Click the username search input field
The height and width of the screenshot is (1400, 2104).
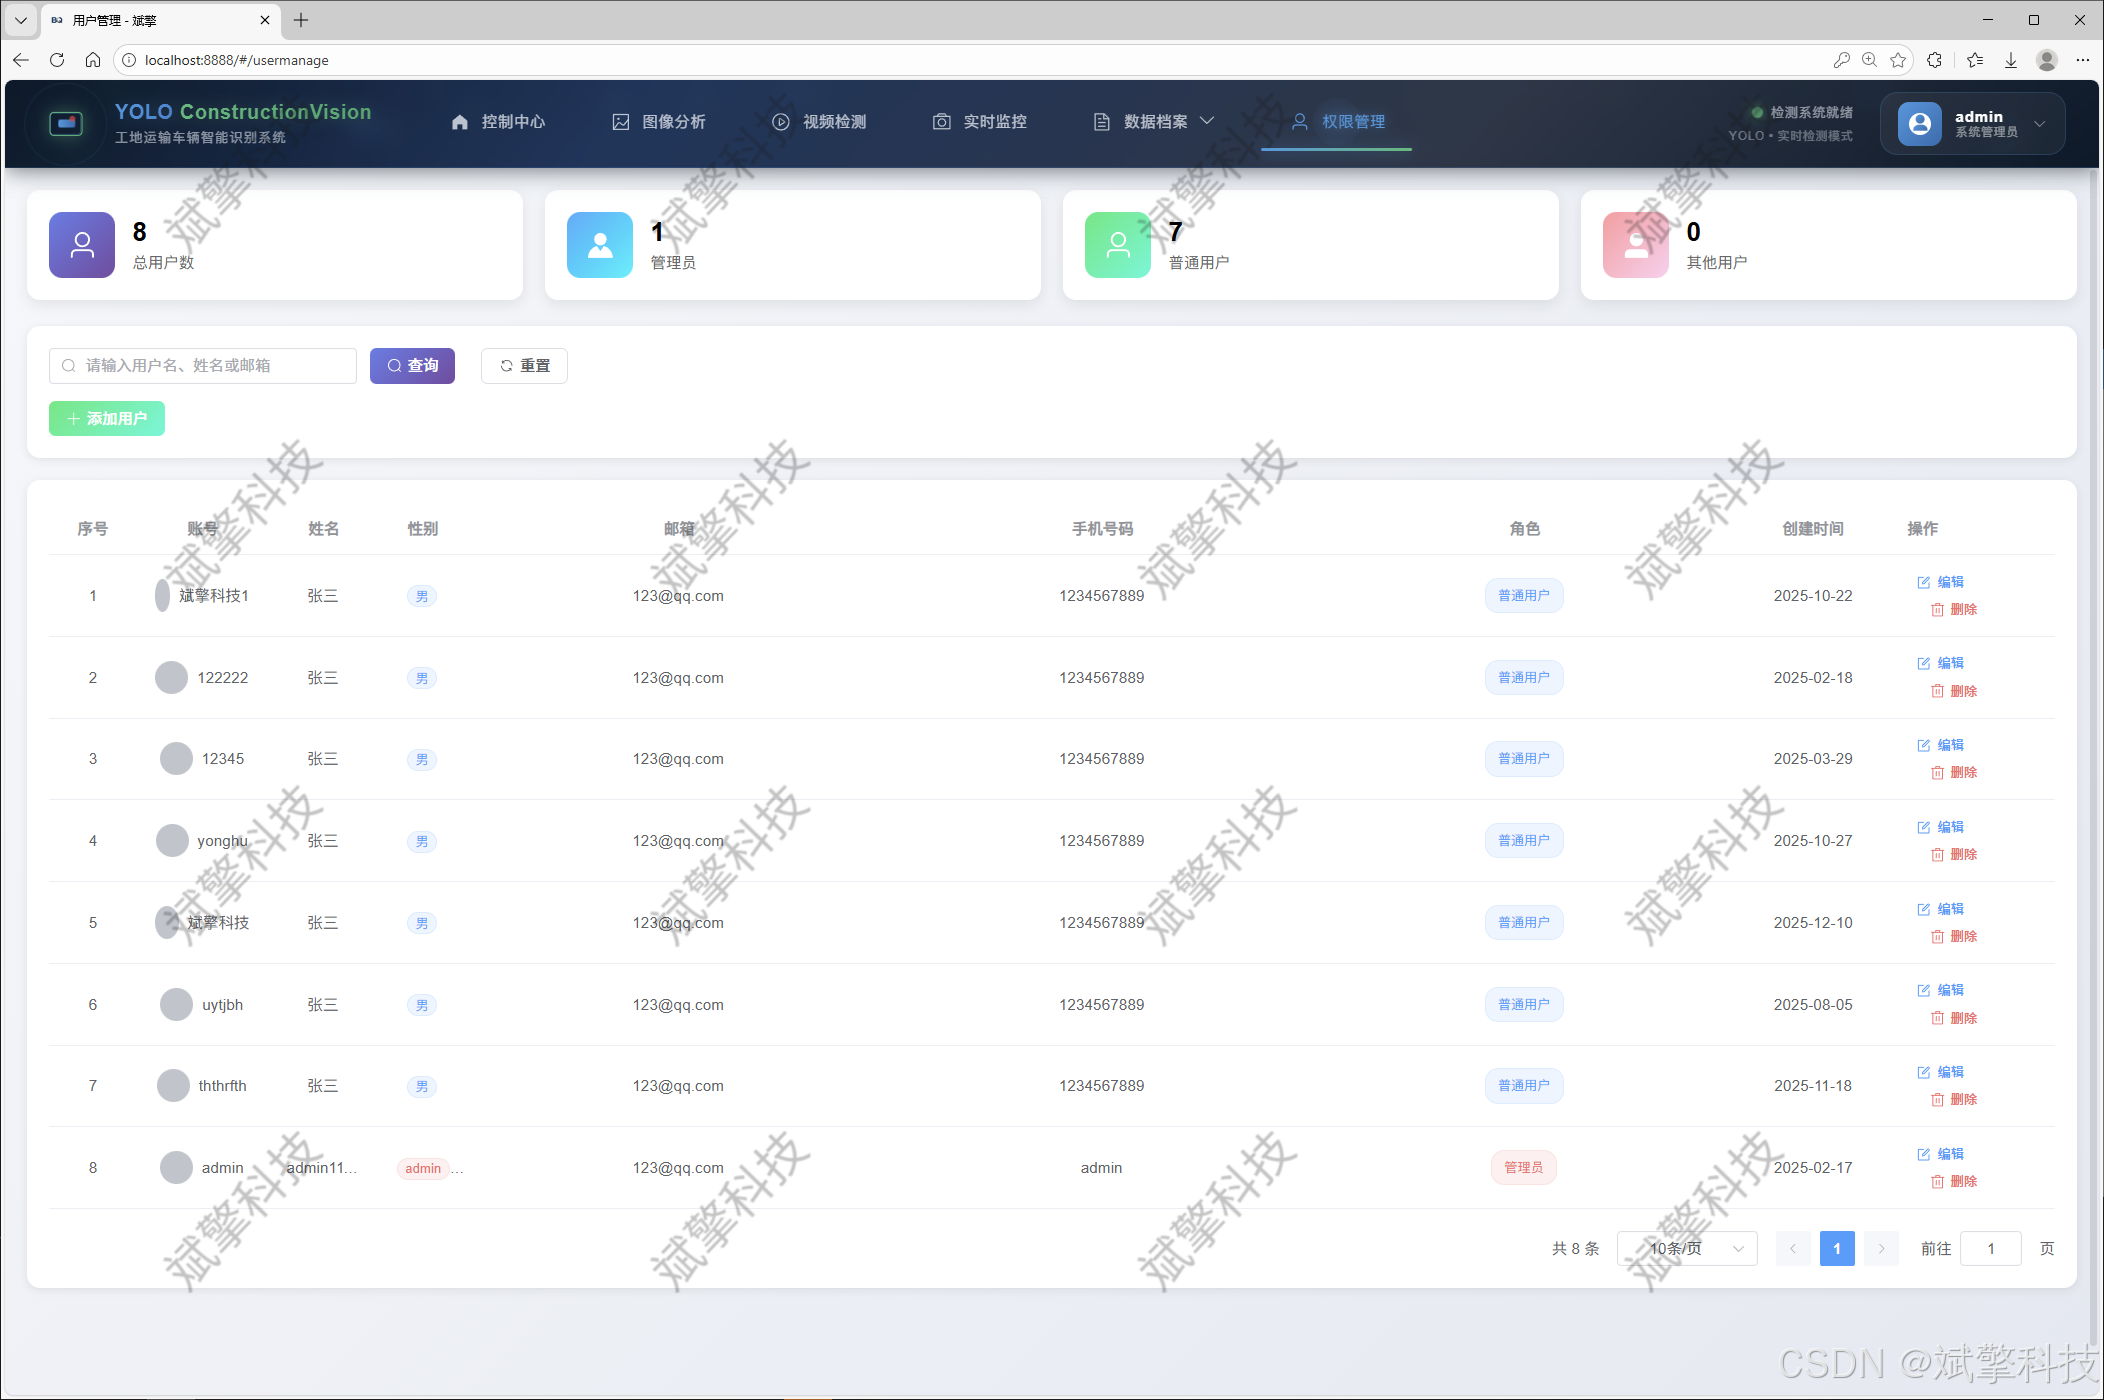pos(203,366)
